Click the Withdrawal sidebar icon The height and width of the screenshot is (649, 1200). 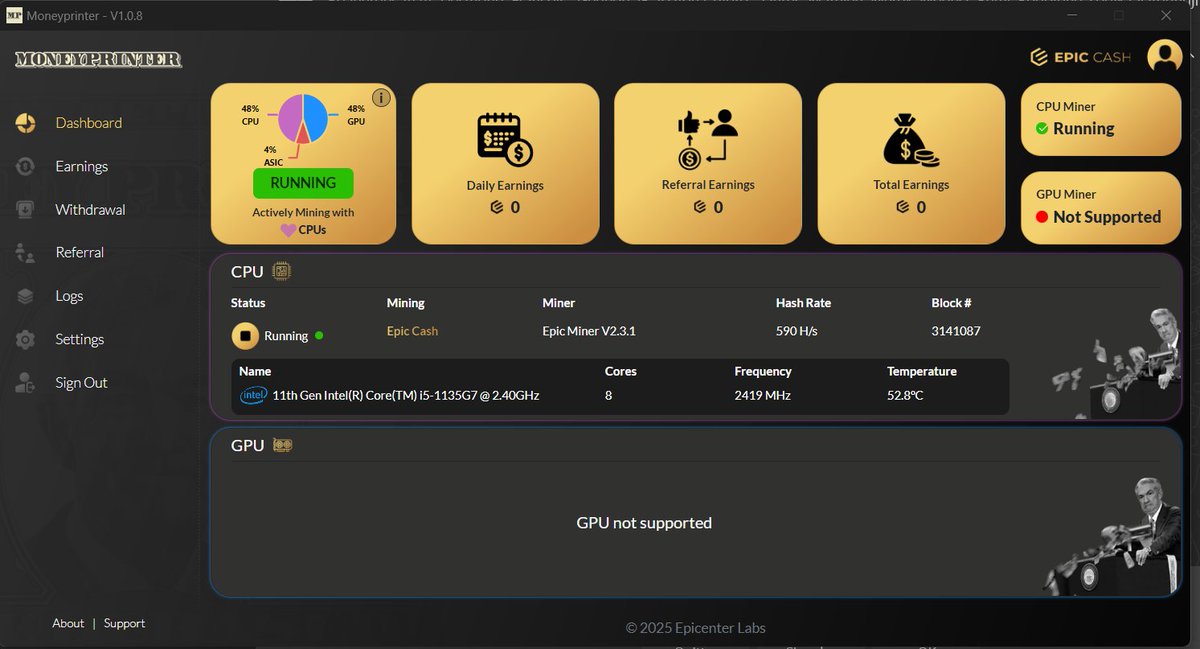pyautogui.click(x=26, y=209)
